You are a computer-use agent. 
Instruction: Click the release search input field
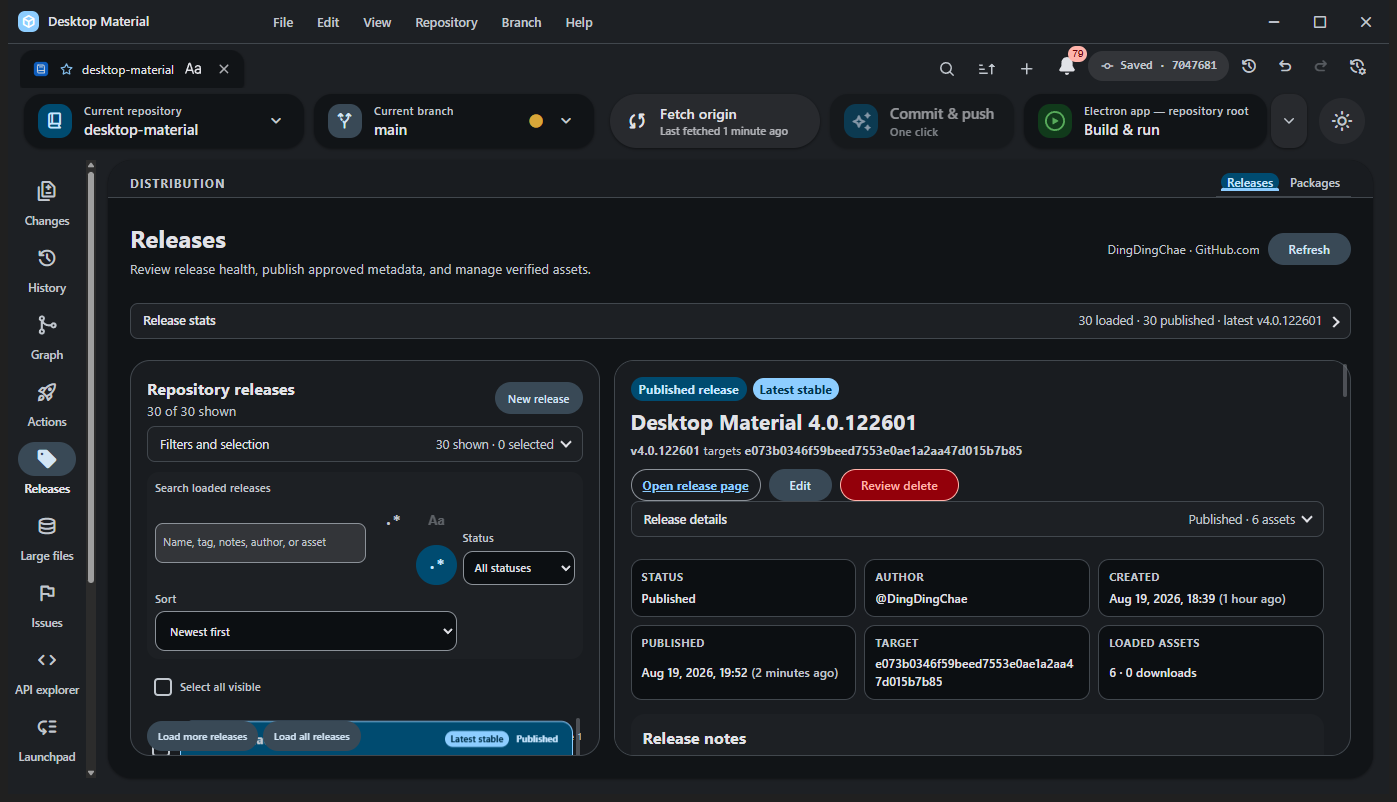click(260, 542)
